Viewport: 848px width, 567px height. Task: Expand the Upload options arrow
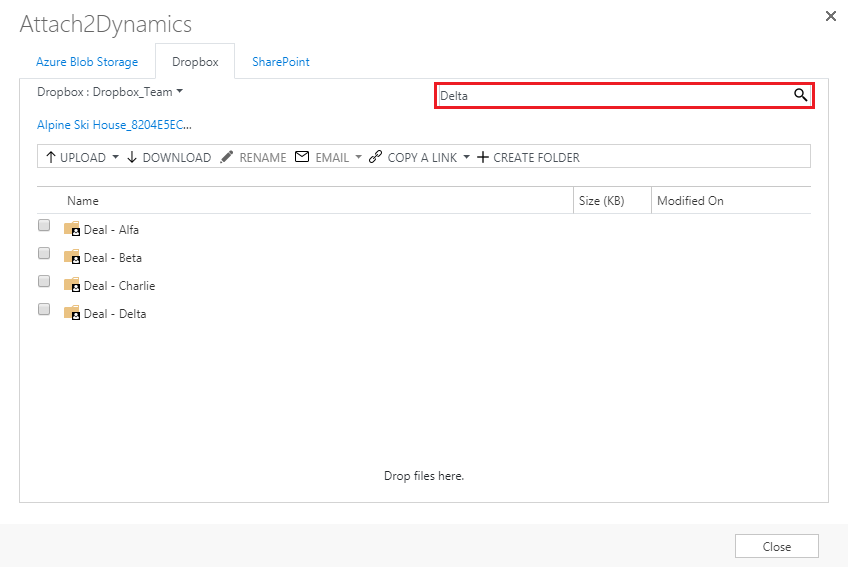[115, 157]
